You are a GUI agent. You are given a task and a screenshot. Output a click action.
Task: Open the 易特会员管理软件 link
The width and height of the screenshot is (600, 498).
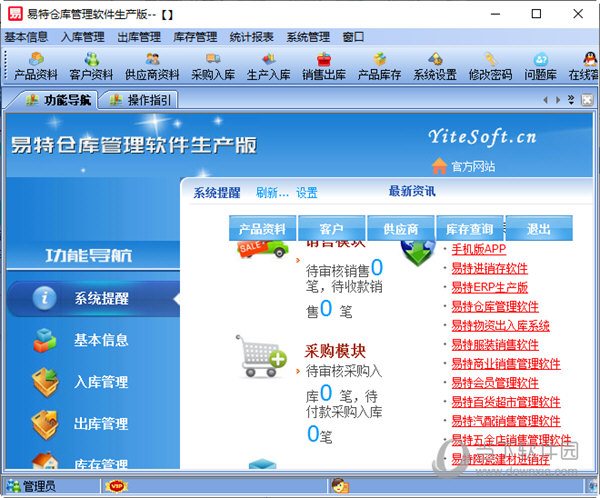[495, 383]
